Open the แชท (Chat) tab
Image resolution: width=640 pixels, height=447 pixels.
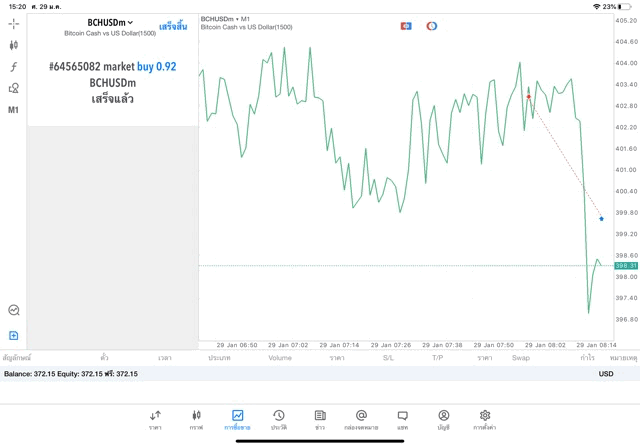[x=402, y=420]
